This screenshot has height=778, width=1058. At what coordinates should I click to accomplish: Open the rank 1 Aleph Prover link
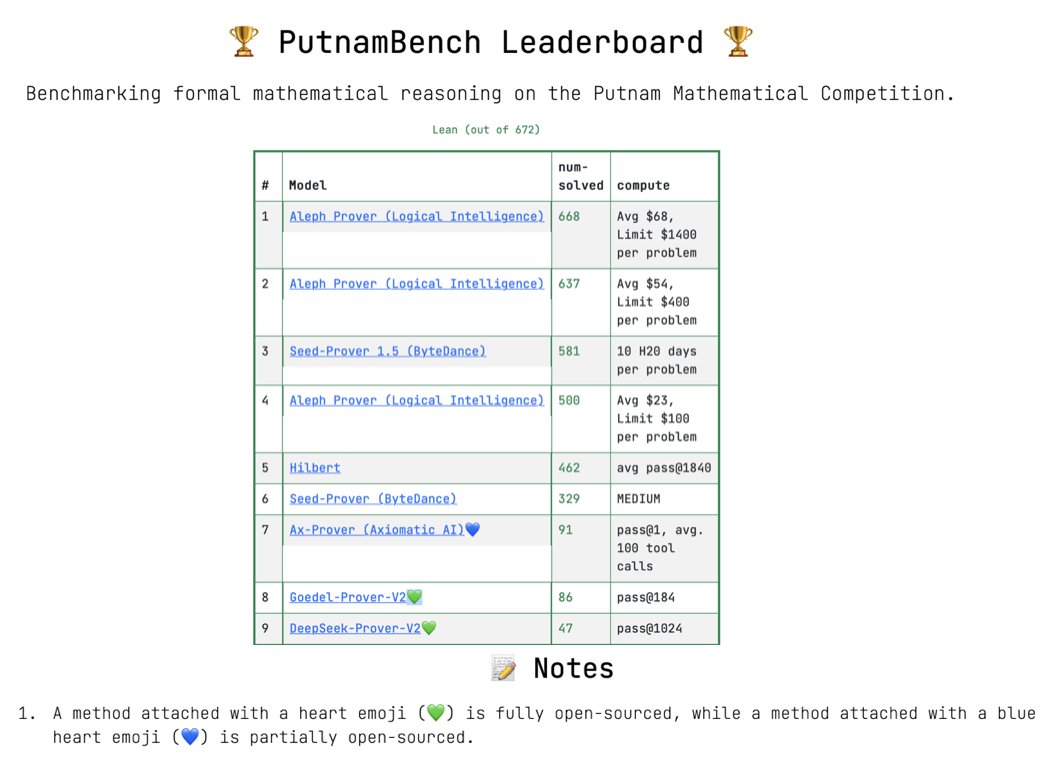[416, 217]
